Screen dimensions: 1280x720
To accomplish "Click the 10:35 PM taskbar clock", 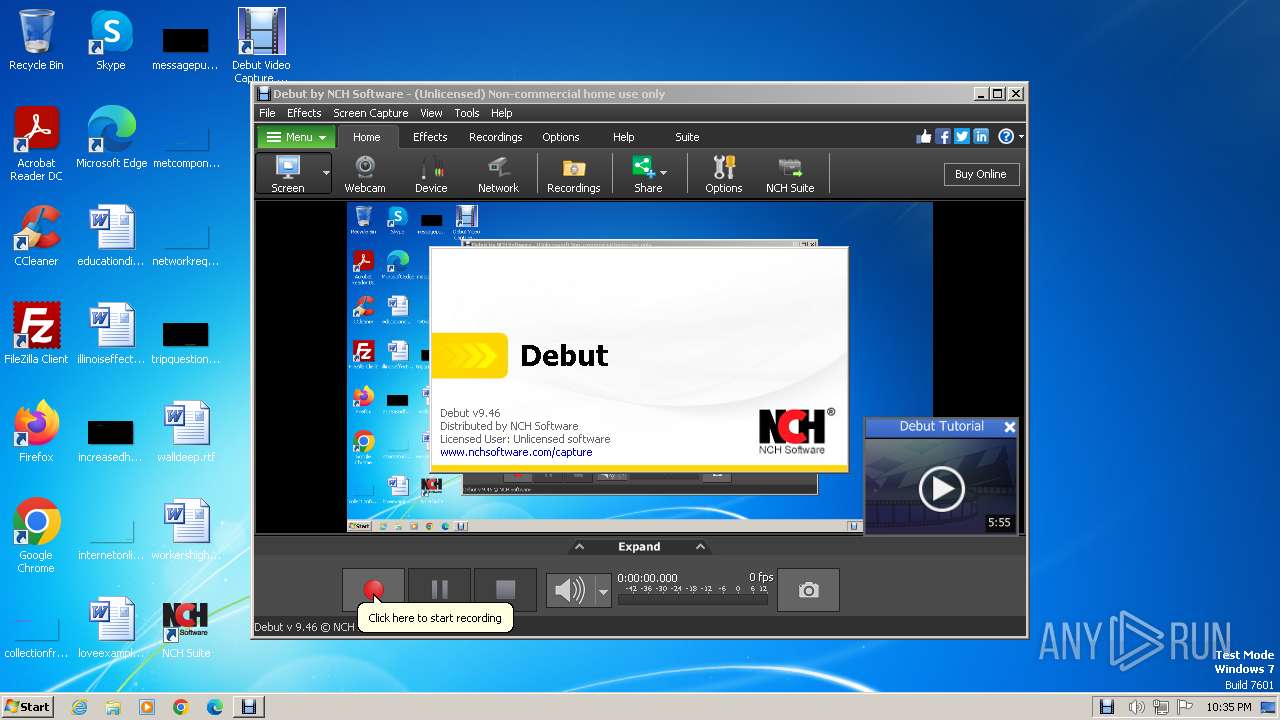I will tap(1229, 707).
